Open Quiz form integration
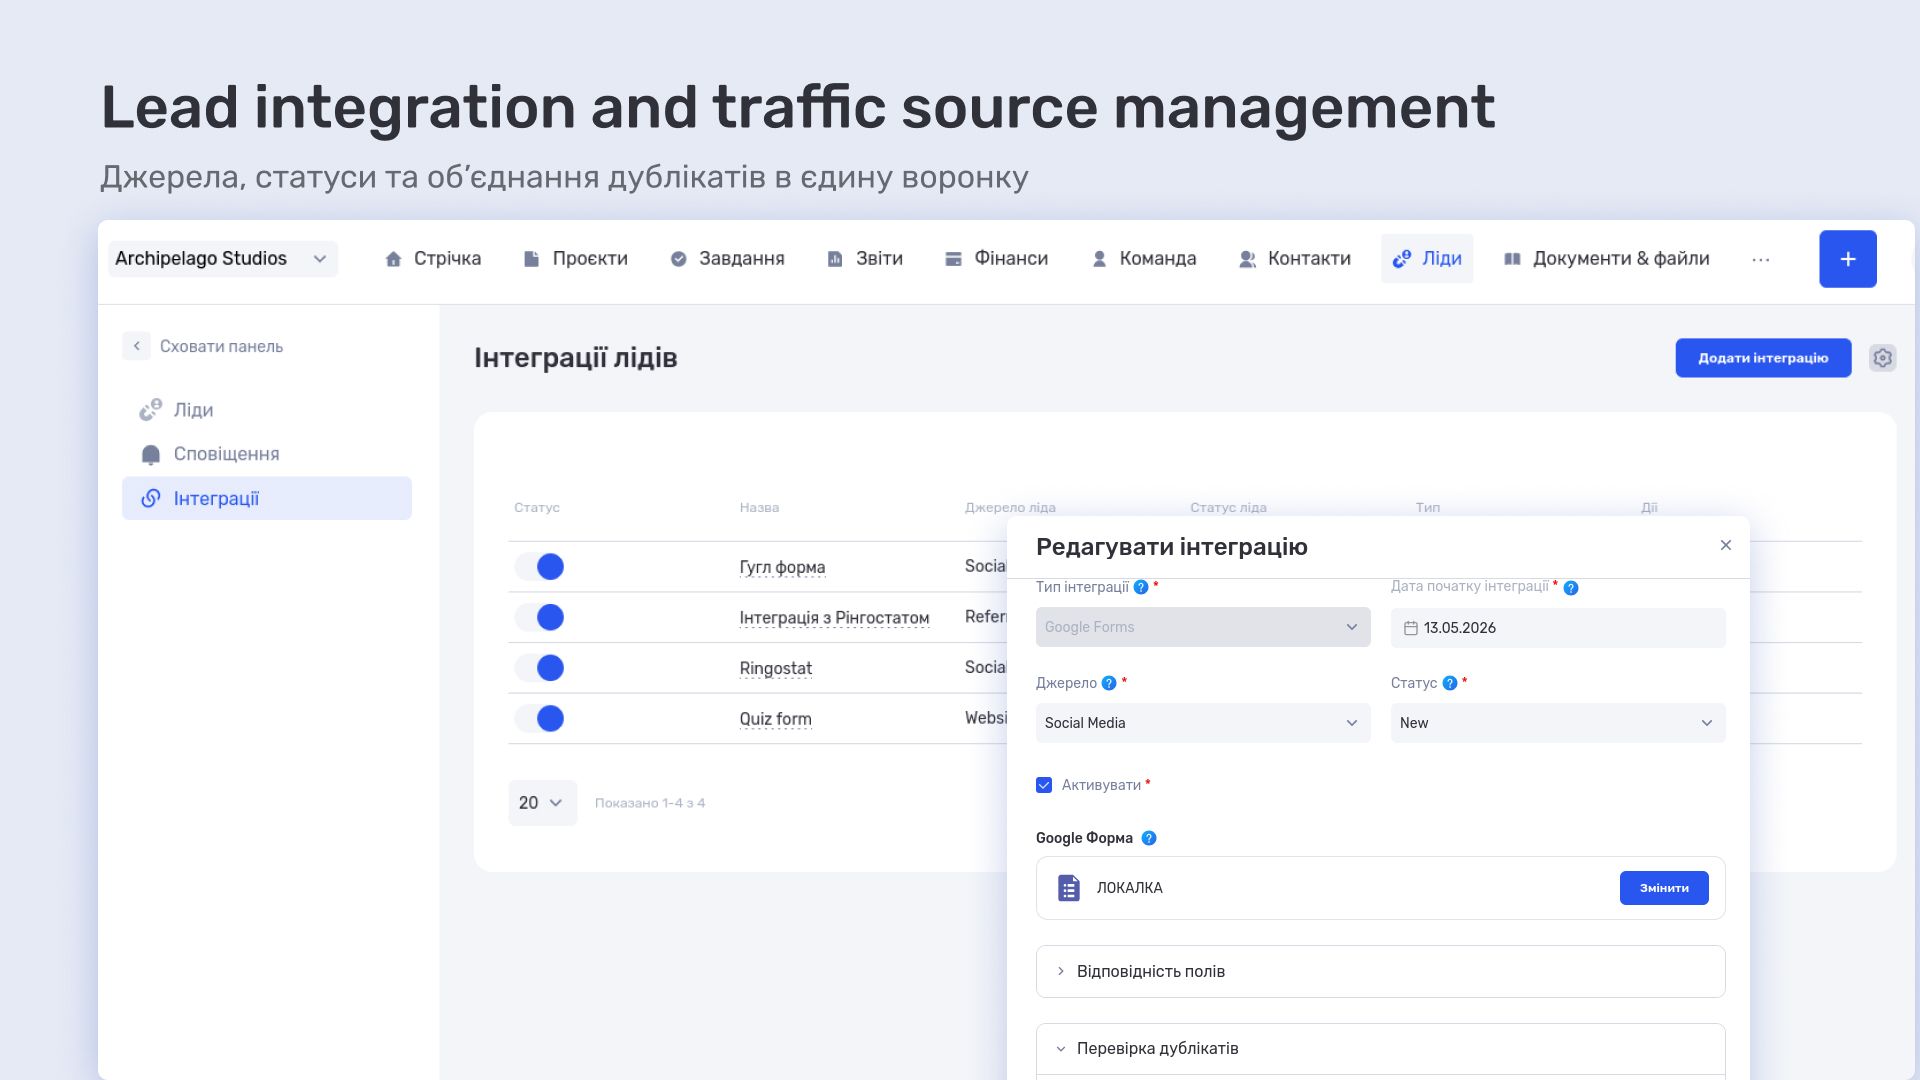The image size is (1920, 1080). tap(775, 719)
